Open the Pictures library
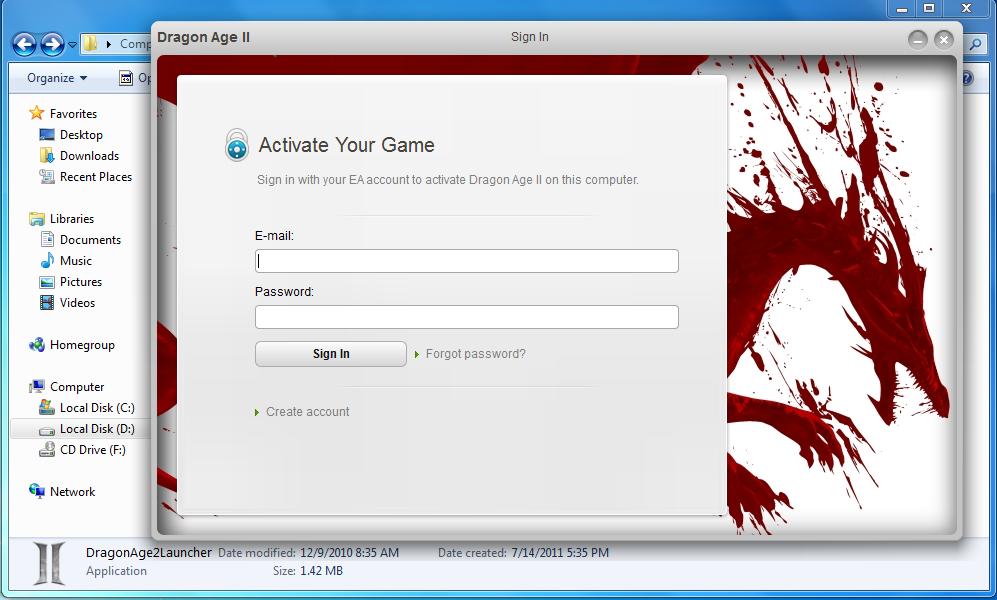Viewport: 997px width, 600px height. click(x=81, y=282)
